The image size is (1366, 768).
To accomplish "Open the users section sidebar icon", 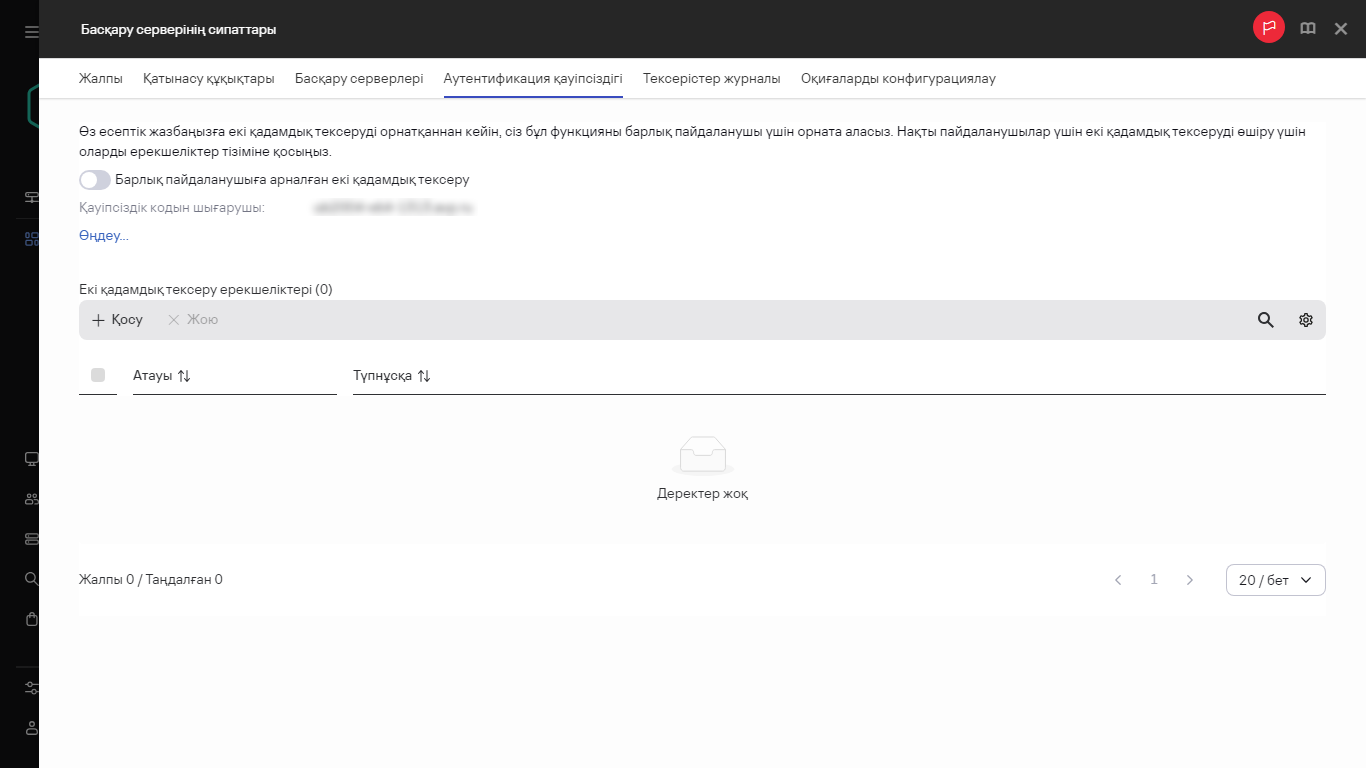I will pos(30,498).
